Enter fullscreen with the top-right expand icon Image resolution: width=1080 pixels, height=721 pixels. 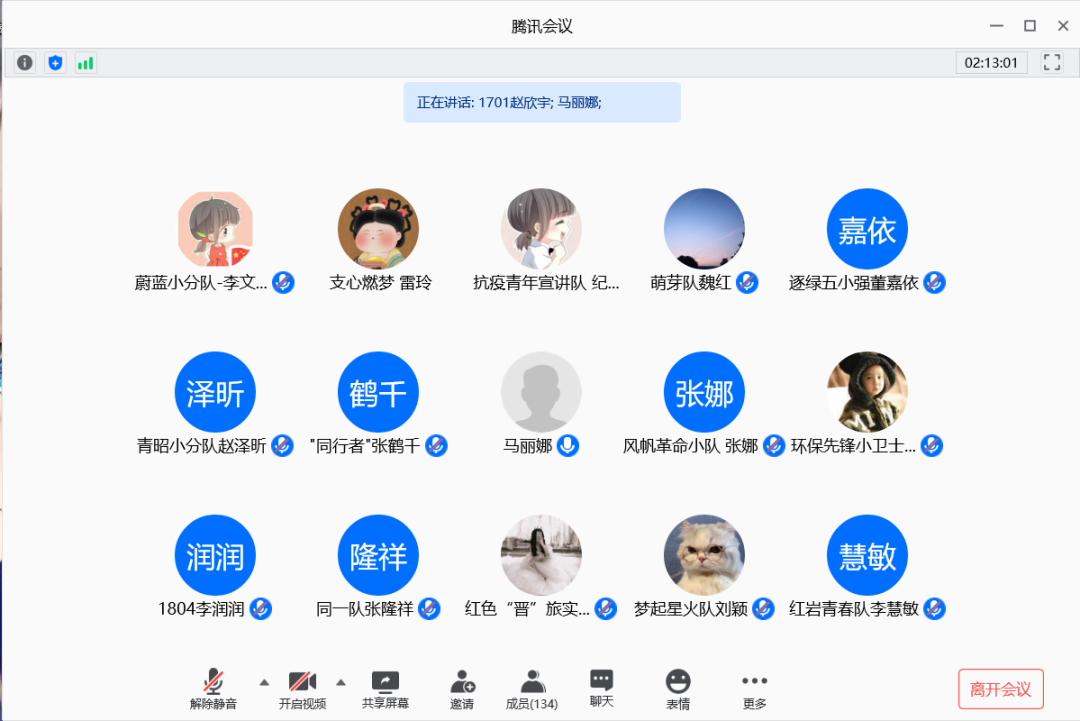[1052, 62]
